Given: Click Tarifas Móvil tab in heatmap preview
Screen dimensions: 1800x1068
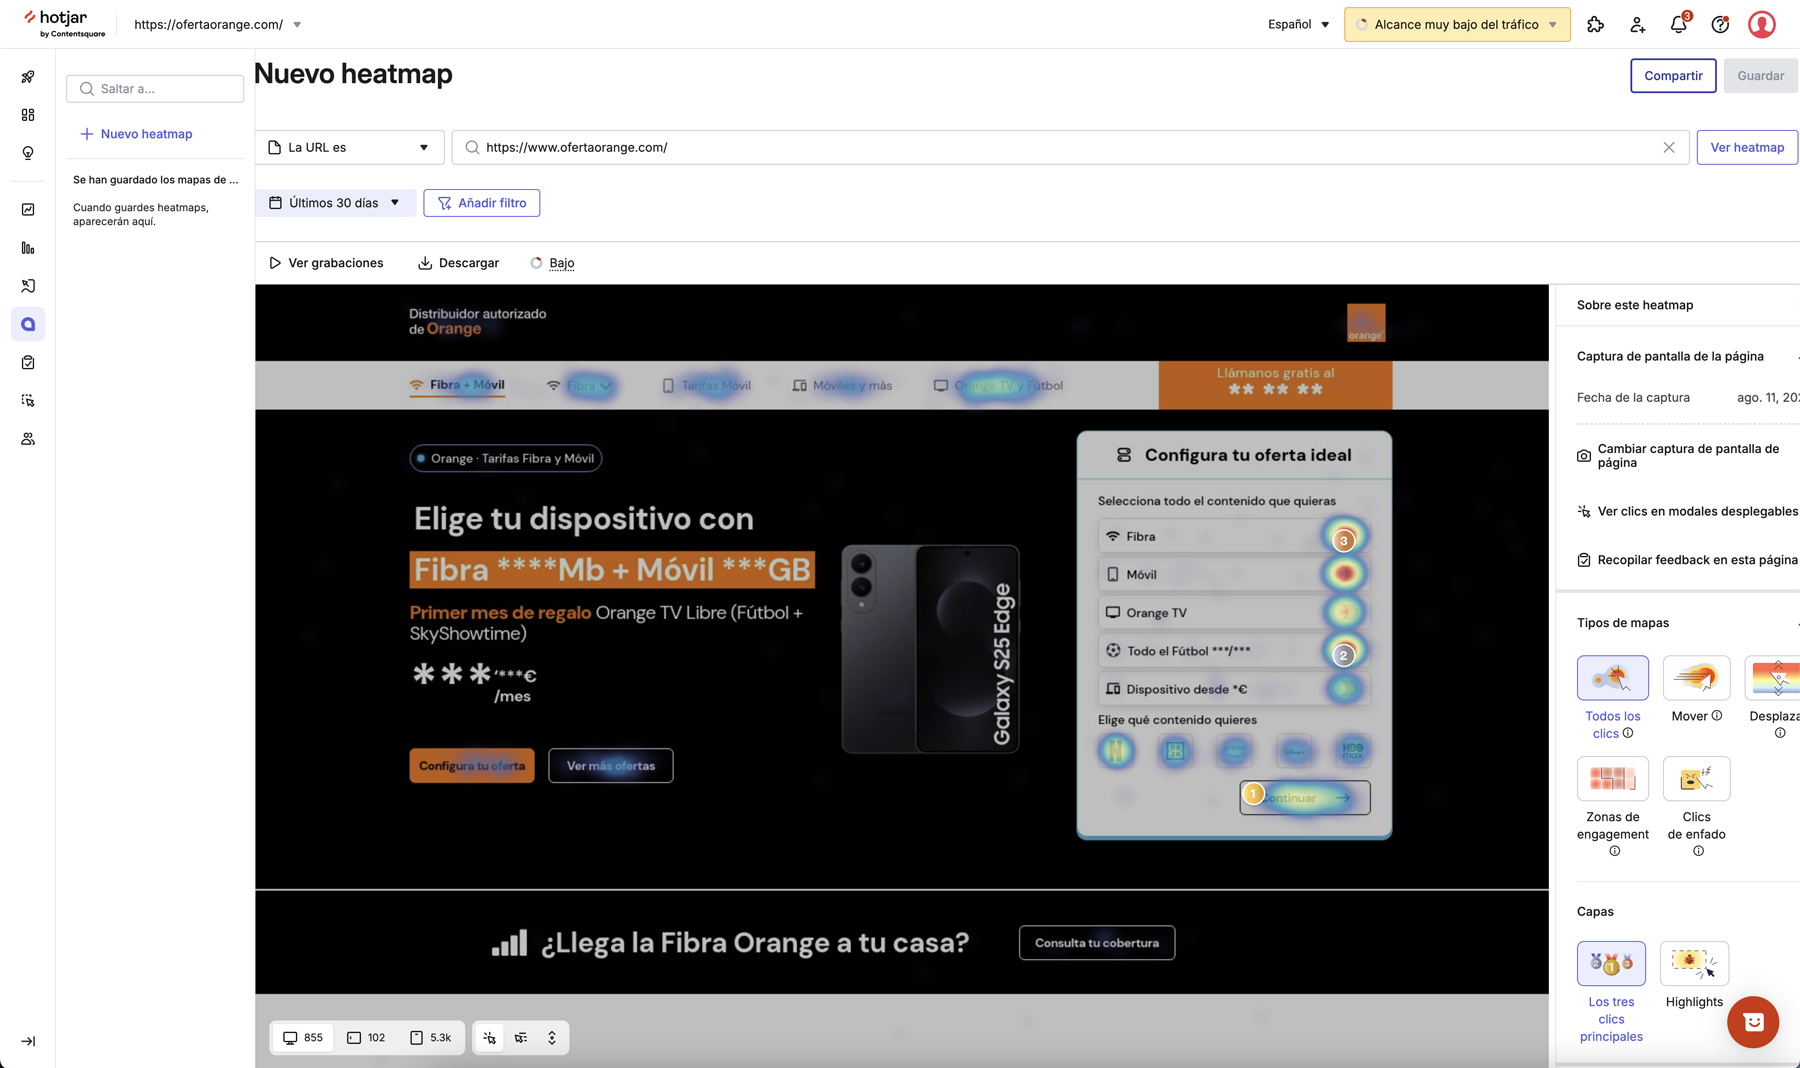Looking at the screenshot, I should tap(706, 385).
